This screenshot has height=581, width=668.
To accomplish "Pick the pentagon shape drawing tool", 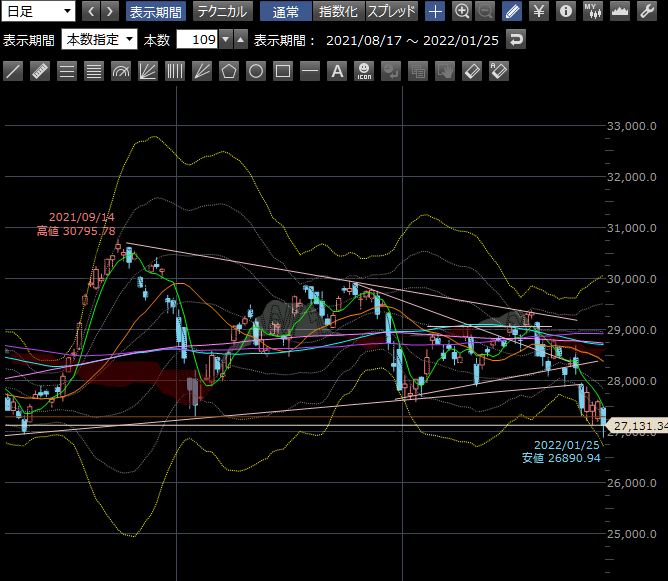I will [x=229, y=71].
